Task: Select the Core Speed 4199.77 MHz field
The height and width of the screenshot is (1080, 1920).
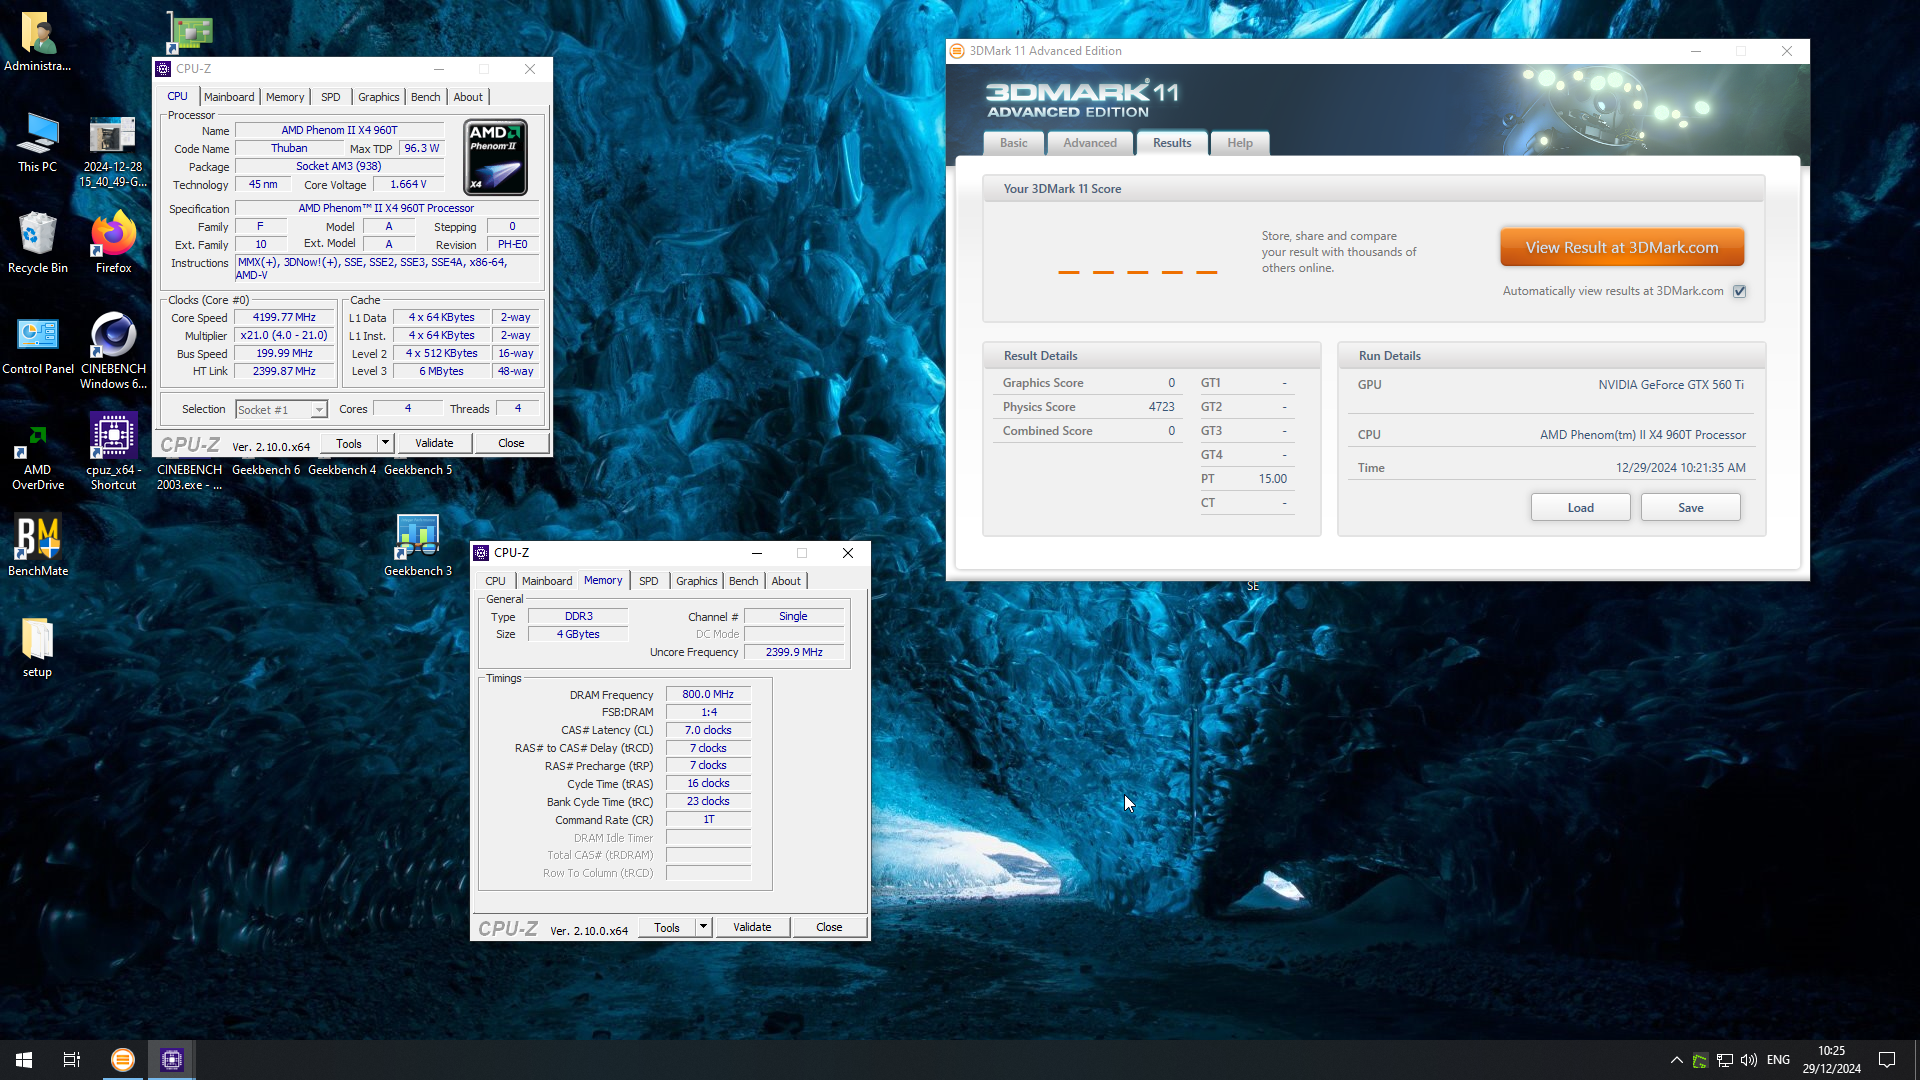Action: 284,318
